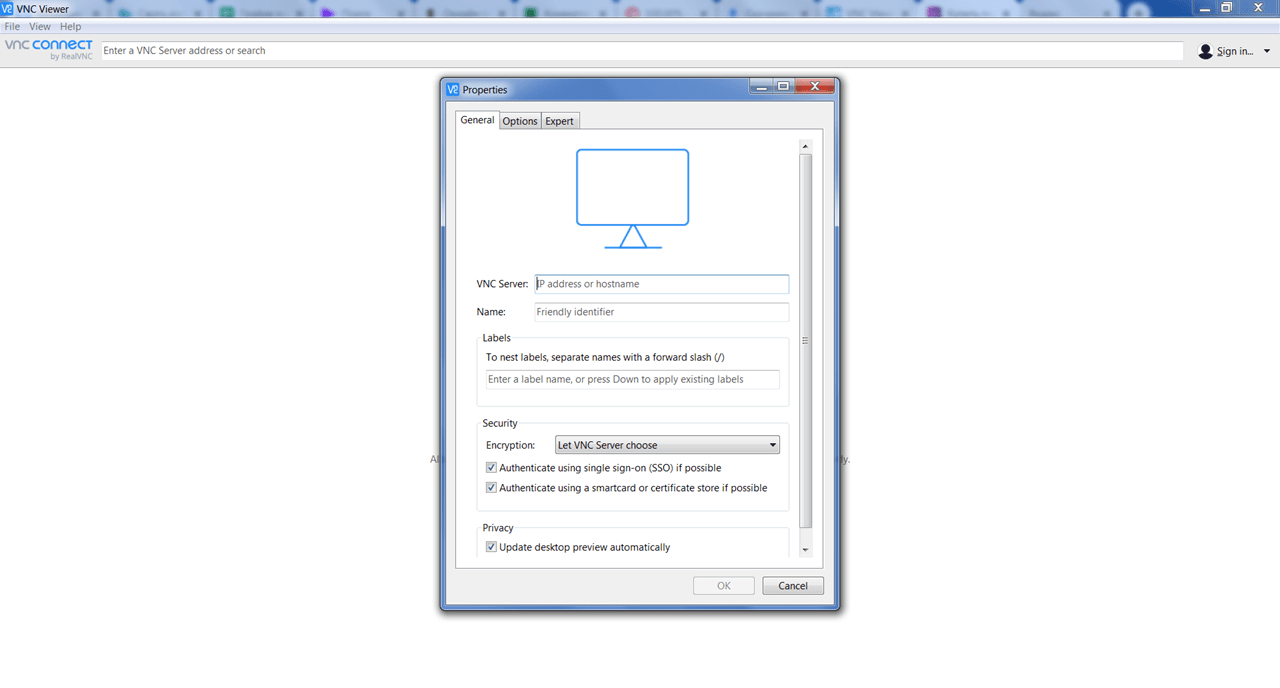Click the Name friendly identifier field
This screenshot has width=1280, height=688.
661,312
